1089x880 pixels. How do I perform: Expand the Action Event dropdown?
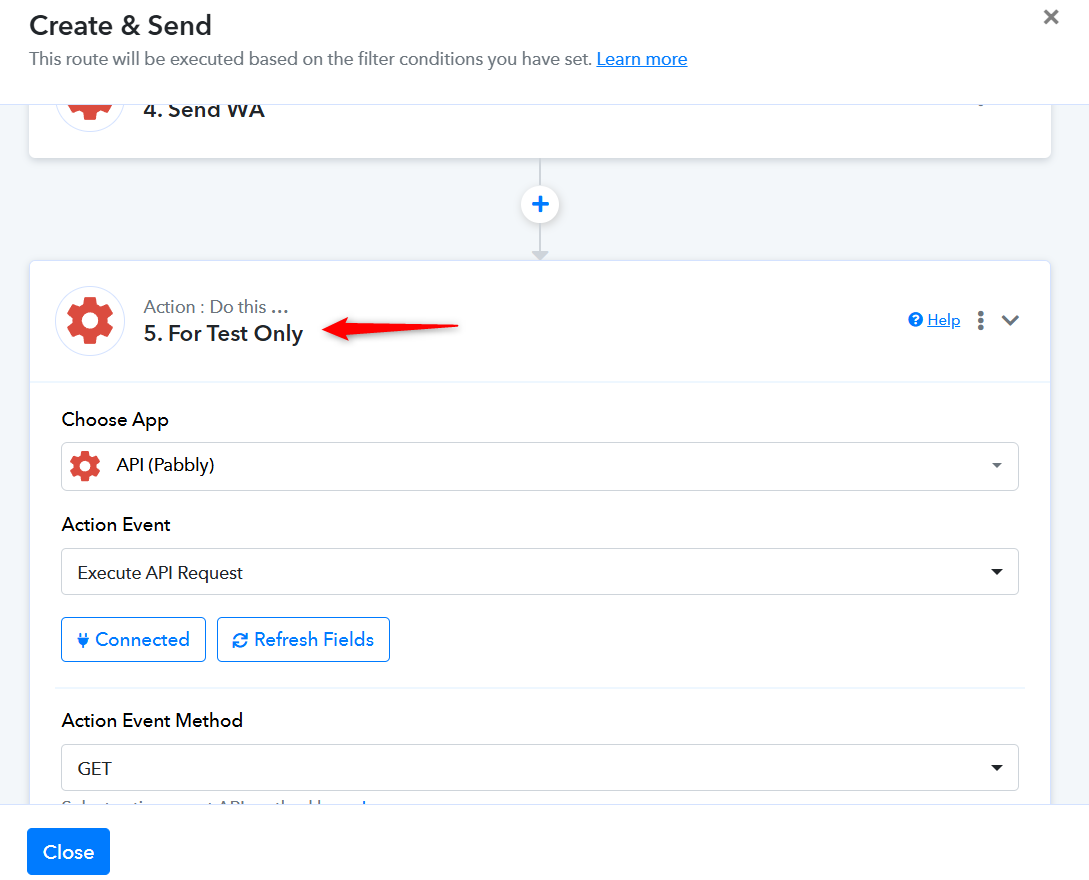point(996,572)
